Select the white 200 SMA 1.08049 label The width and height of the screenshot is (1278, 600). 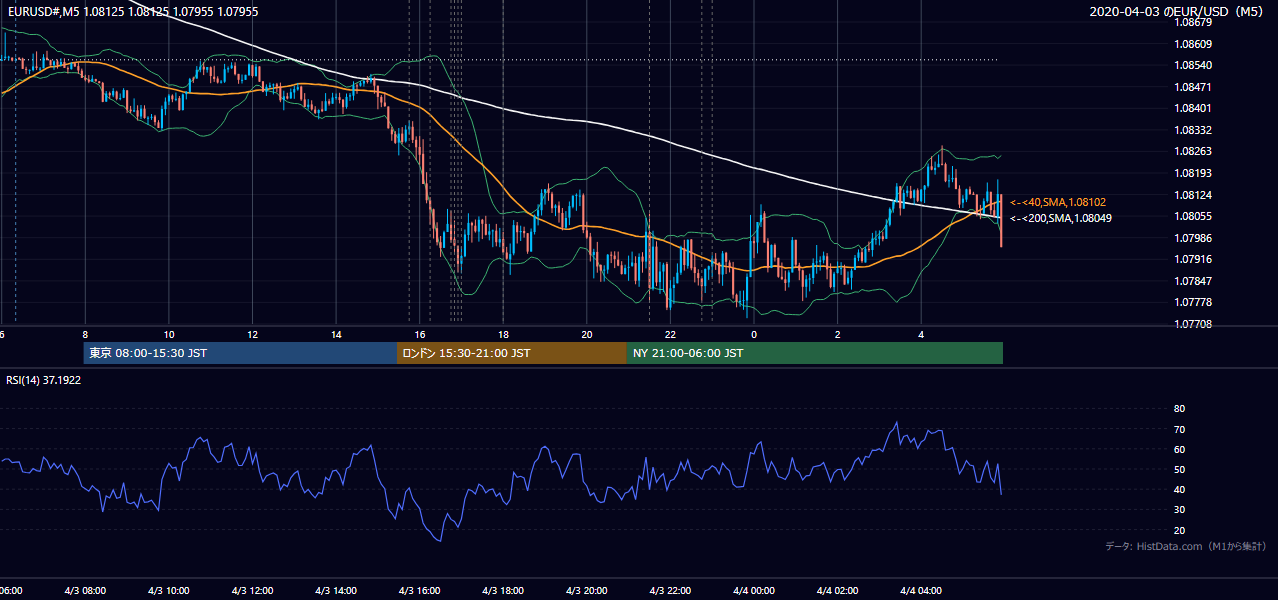(1061, 218)
